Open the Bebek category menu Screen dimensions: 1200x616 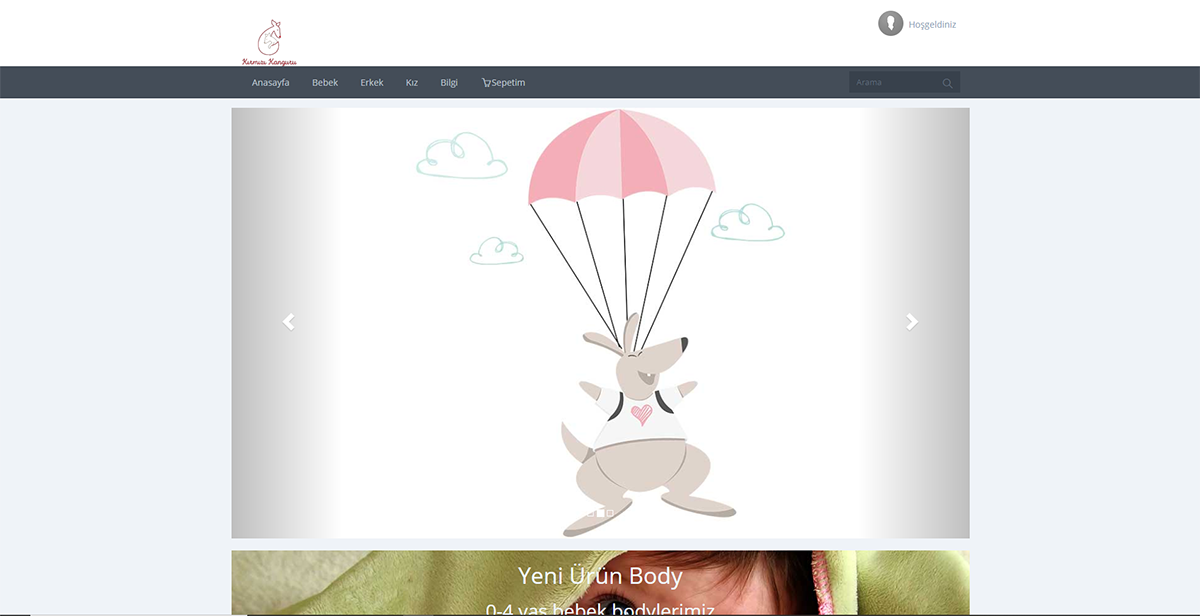click(x=325, y=83)
